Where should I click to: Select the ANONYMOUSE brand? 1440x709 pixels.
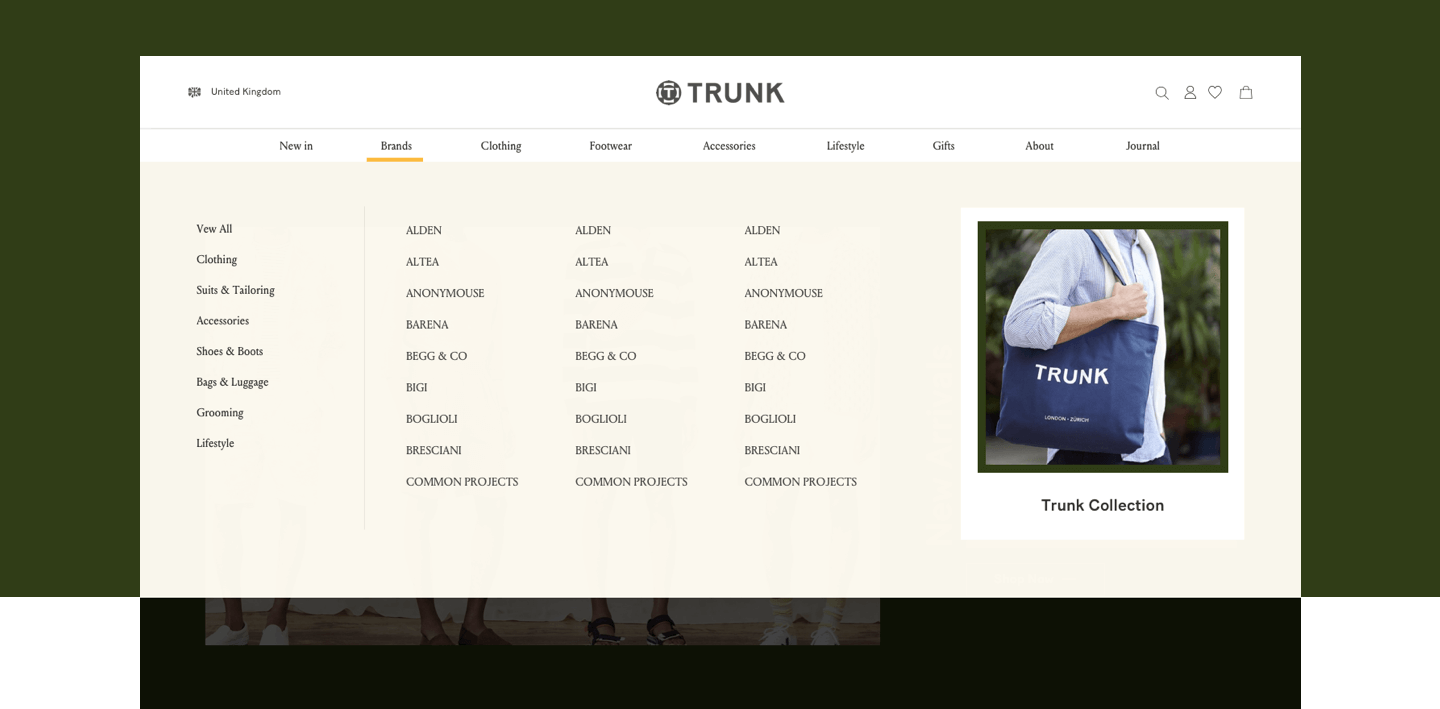[444, 293]
